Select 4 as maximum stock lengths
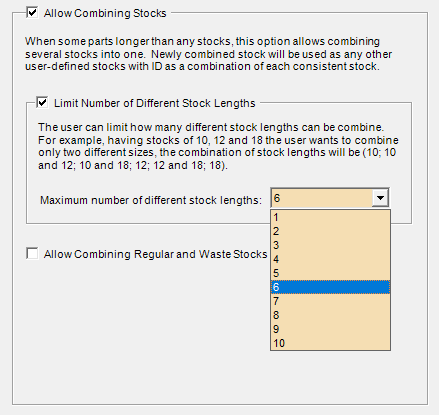 330,259
